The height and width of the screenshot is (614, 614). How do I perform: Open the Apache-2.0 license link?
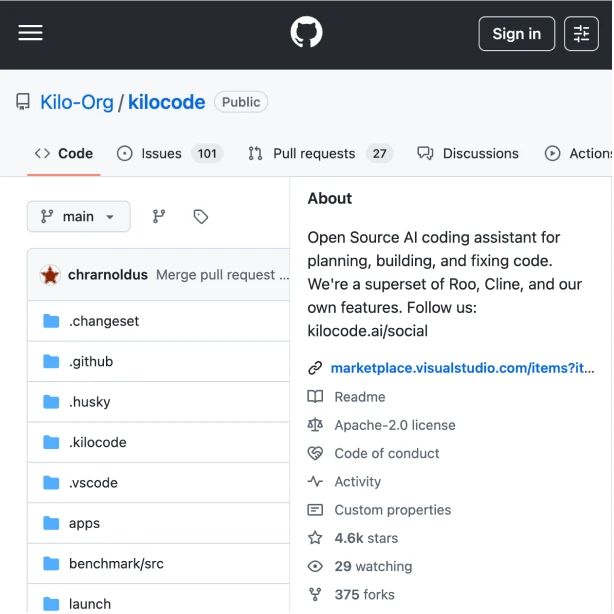click(x=395, y=425)
